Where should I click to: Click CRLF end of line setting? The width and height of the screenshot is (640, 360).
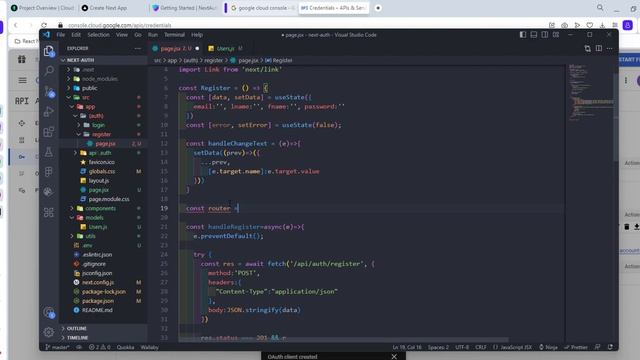click(480, 347)
